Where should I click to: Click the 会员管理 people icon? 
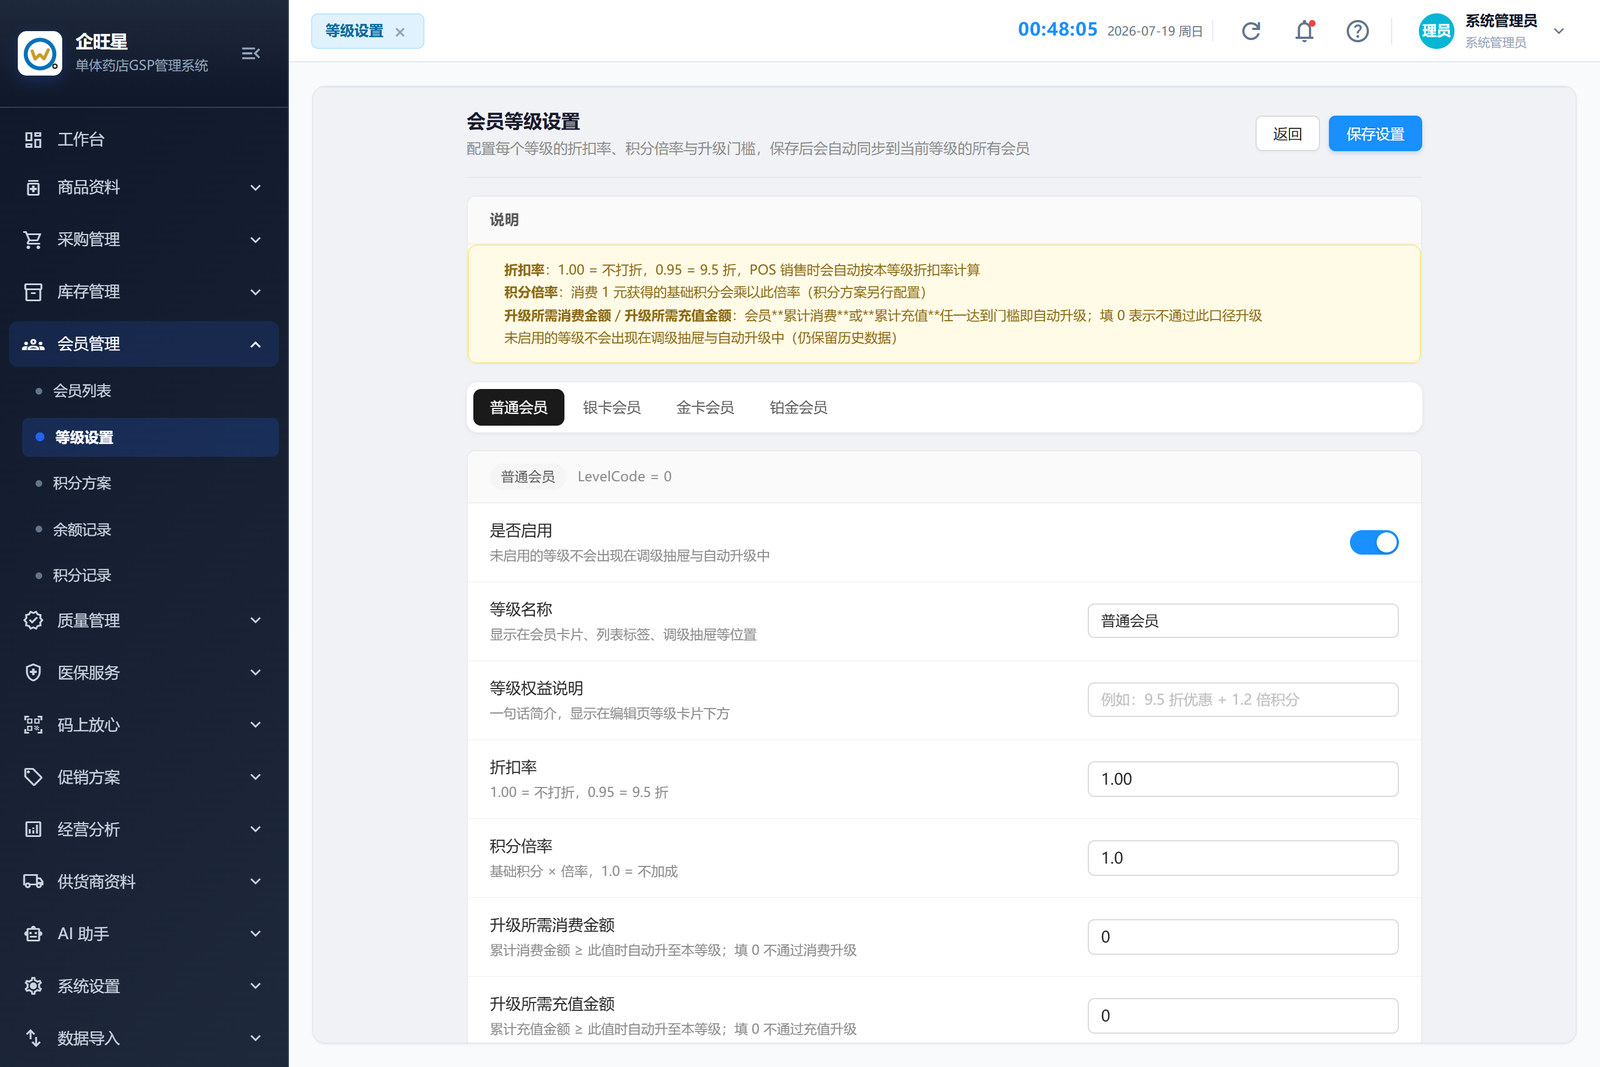pos(33,344)
